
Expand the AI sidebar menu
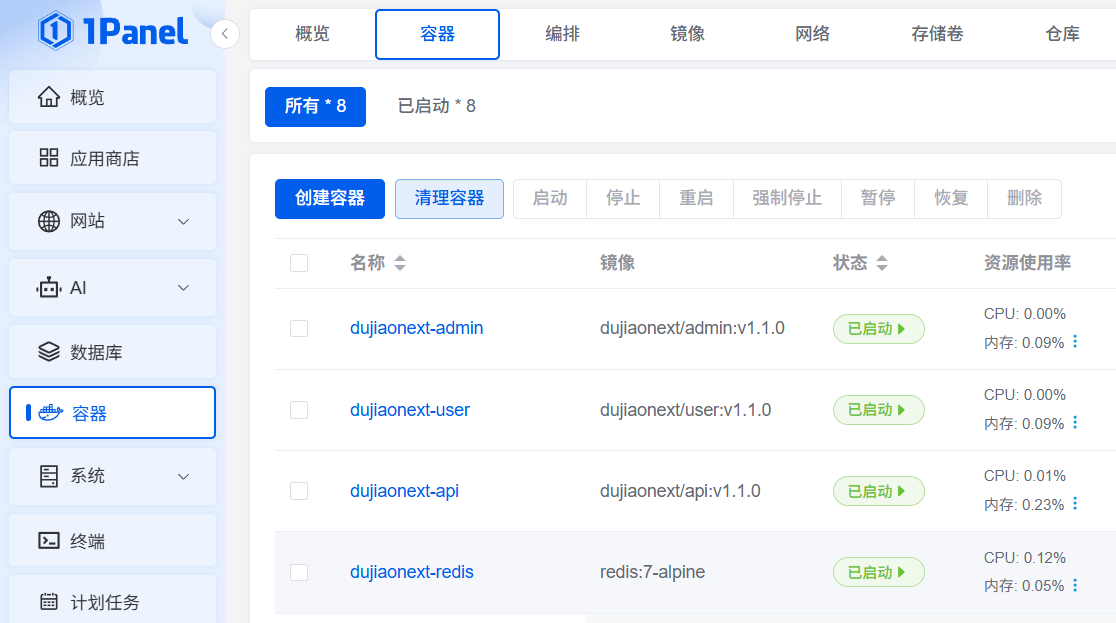pyautogui.click(x=183, y=288)
